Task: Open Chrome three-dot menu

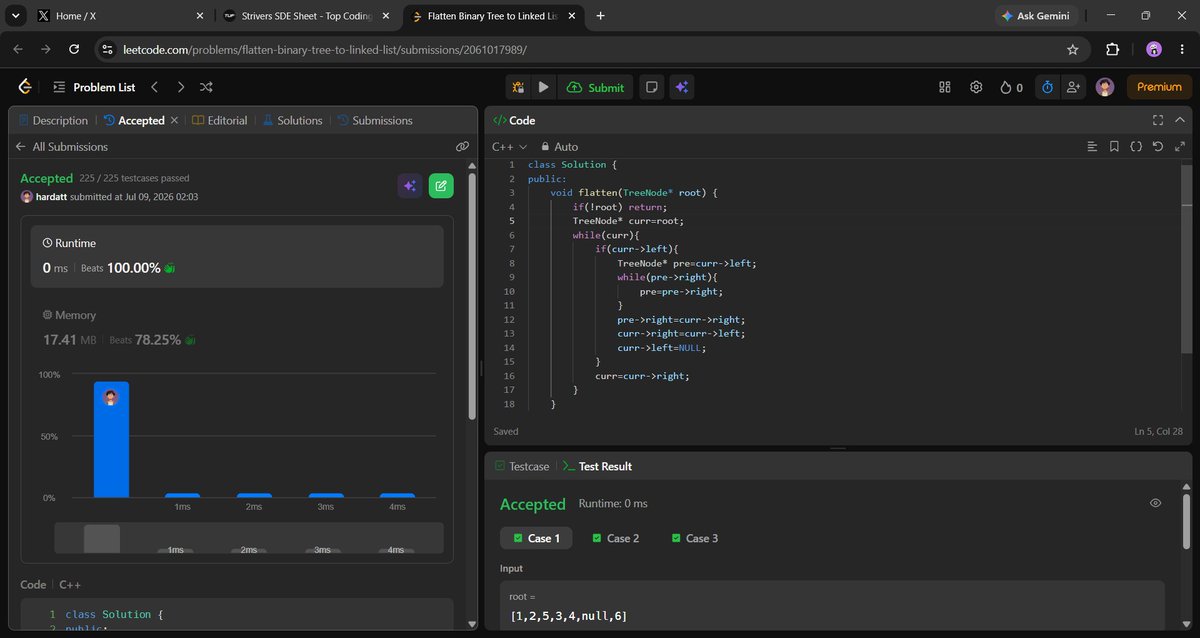Action: pyautogui.click(x=1182, y=49)
